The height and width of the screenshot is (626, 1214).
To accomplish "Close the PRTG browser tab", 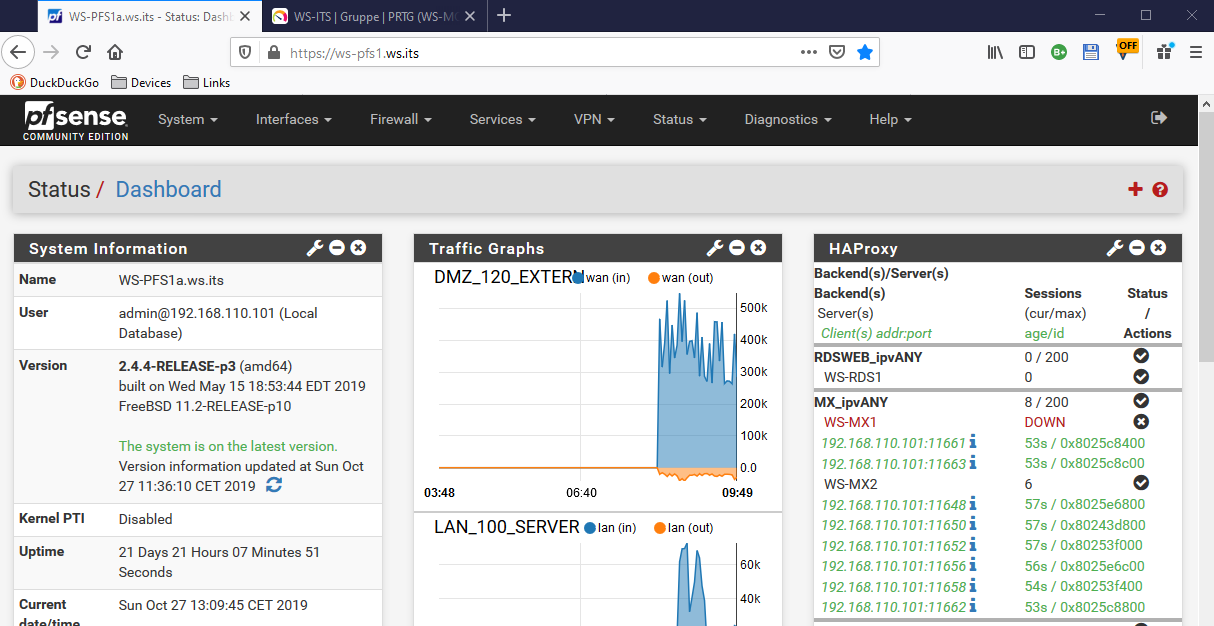I will click(470, 16).
